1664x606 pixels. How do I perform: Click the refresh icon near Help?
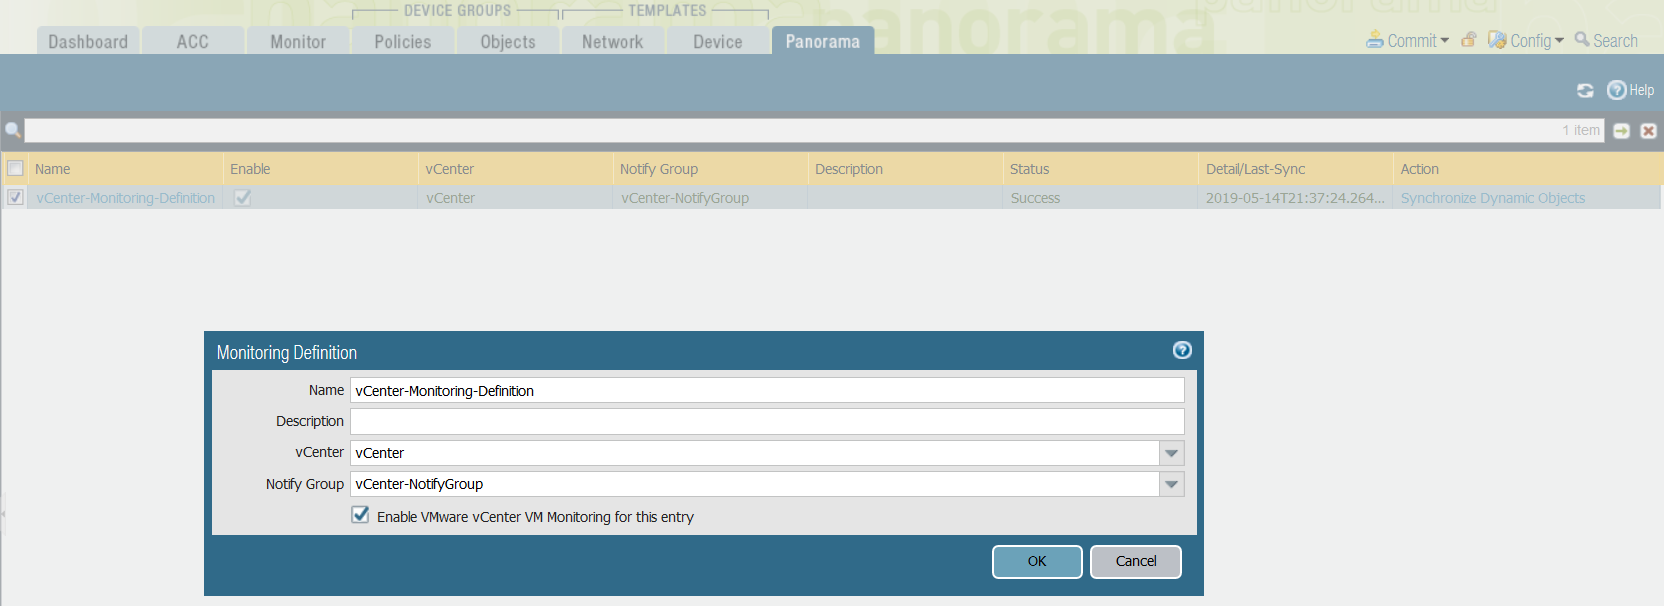coord(1585,90)
